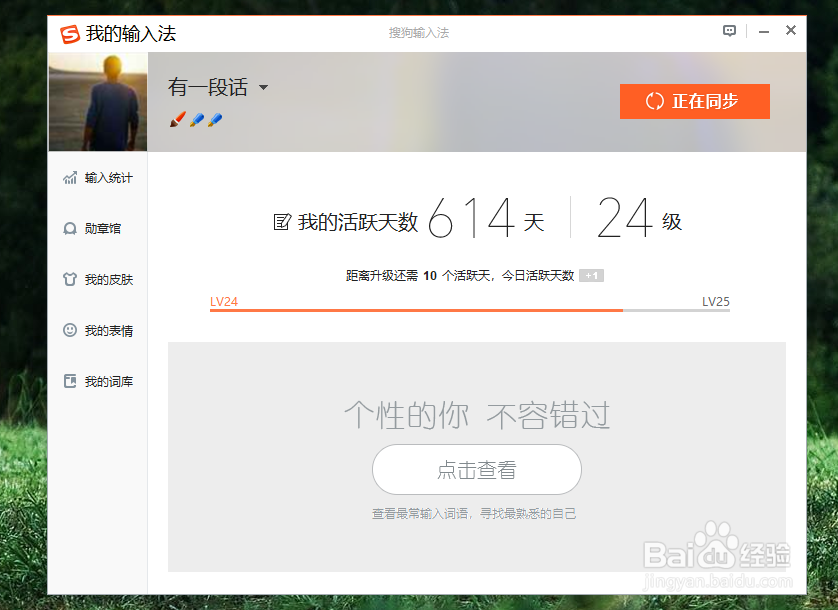Open the 我的皮肤 skins panel
Image resolution: width=838 pixels, height=610 pixels.
pos(96,279)
